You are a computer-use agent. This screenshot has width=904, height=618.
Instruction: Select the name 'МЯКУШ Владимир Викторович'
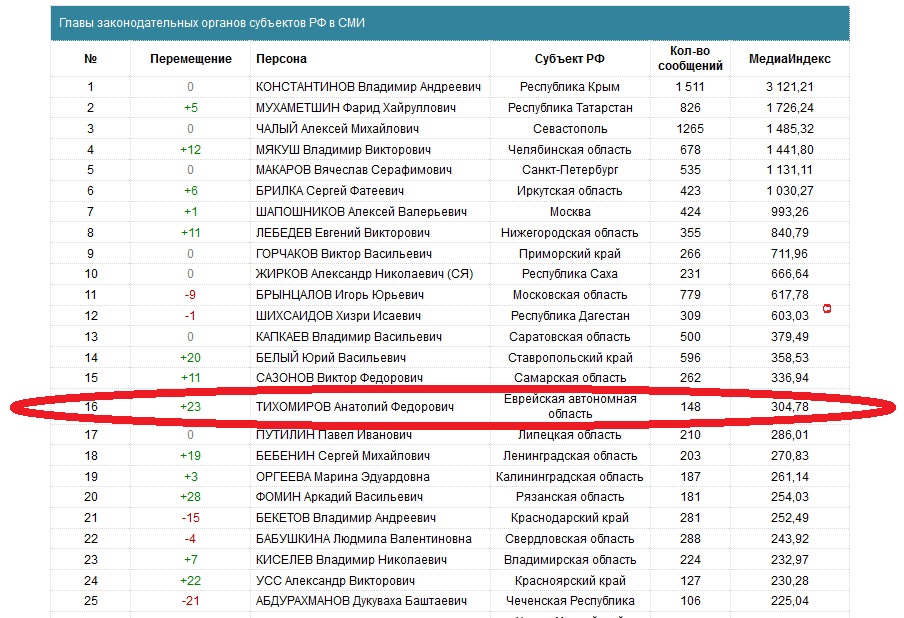point(344,150)
